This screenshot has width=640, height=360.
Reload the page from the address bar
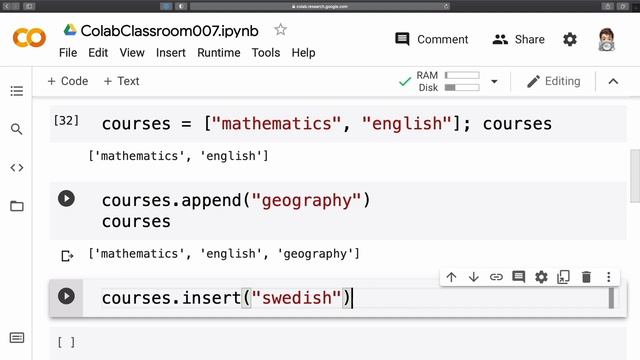446,6
